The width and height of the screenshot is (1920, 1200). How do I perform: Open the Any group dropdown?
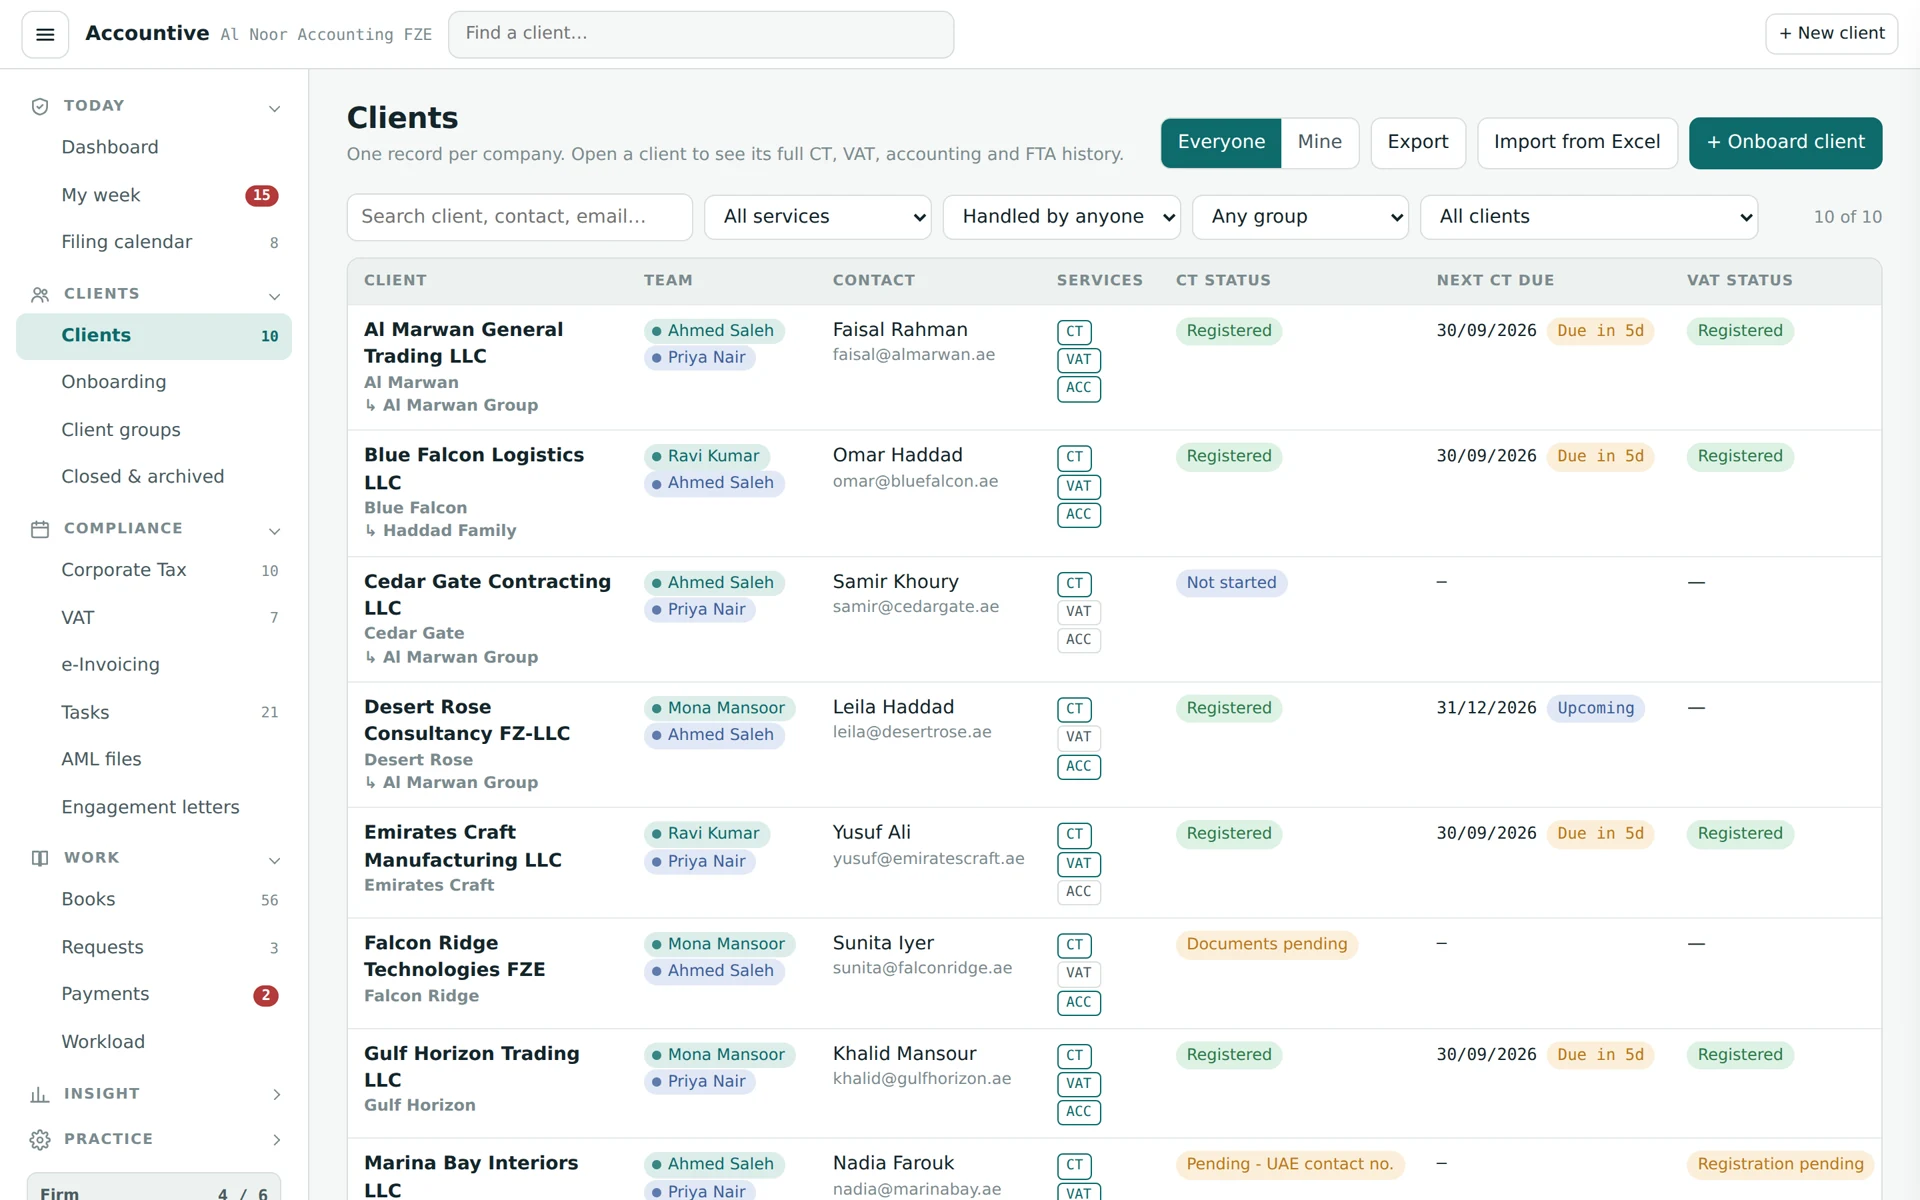[1300, 217]
